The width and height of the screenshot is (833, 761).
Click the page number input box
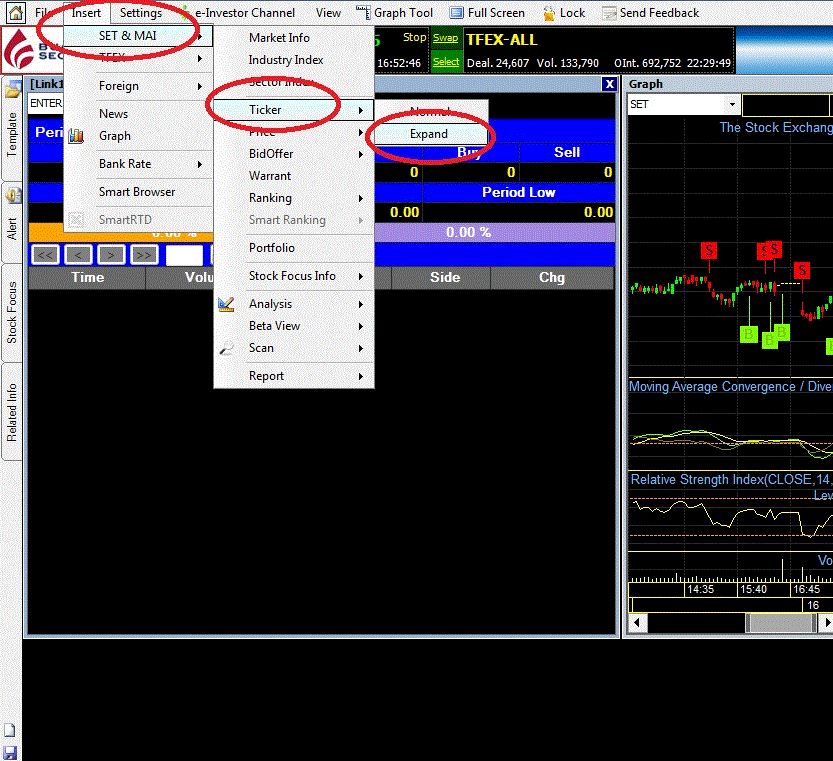click(184, 255)
